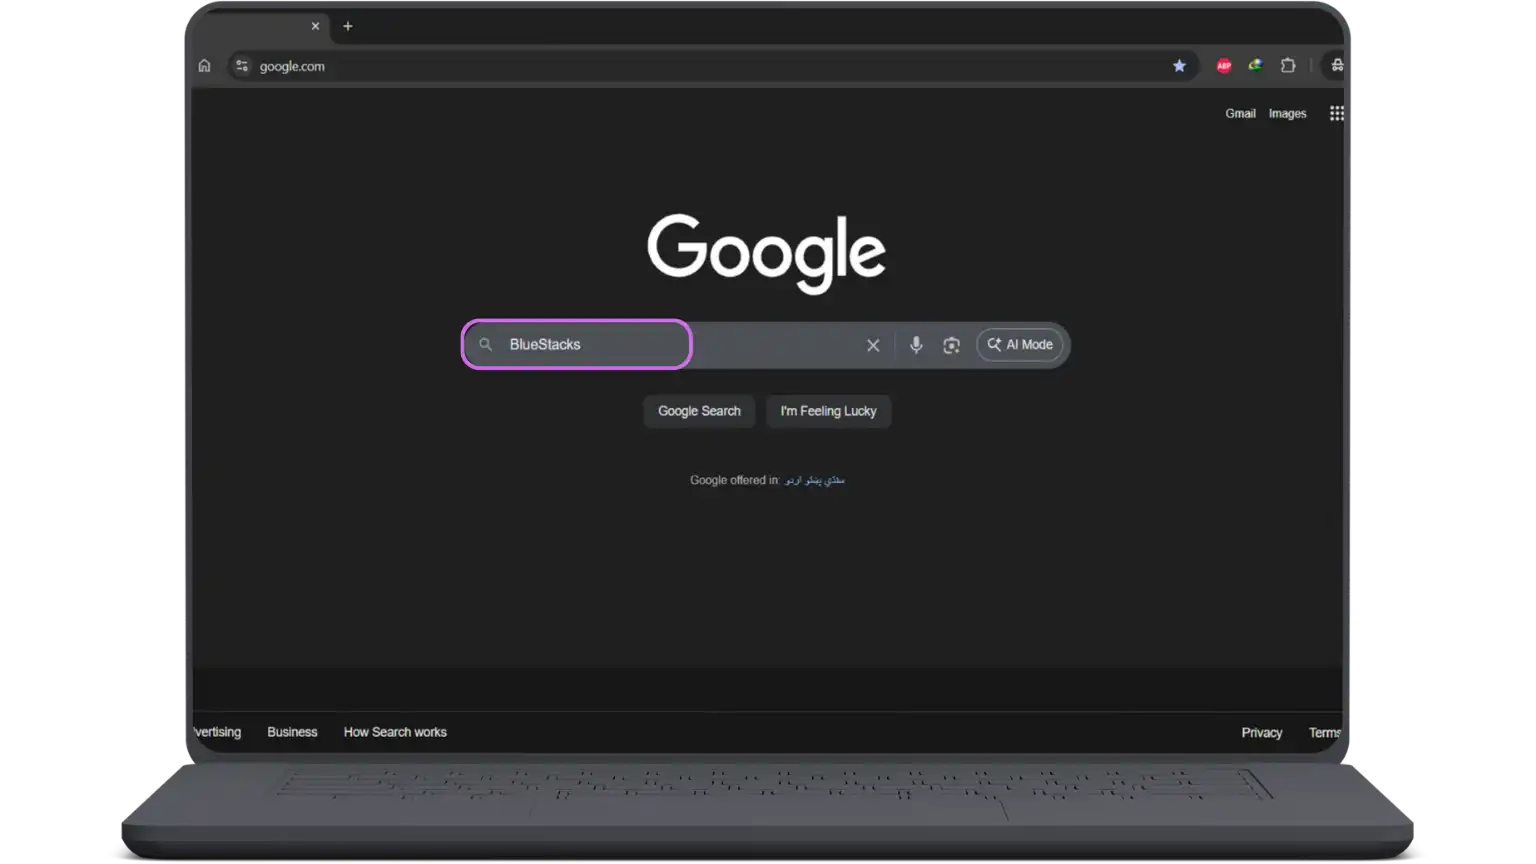Start voice search with microphone icon
The height and width of the screenshot is (864, 1536).
point(915,345)
